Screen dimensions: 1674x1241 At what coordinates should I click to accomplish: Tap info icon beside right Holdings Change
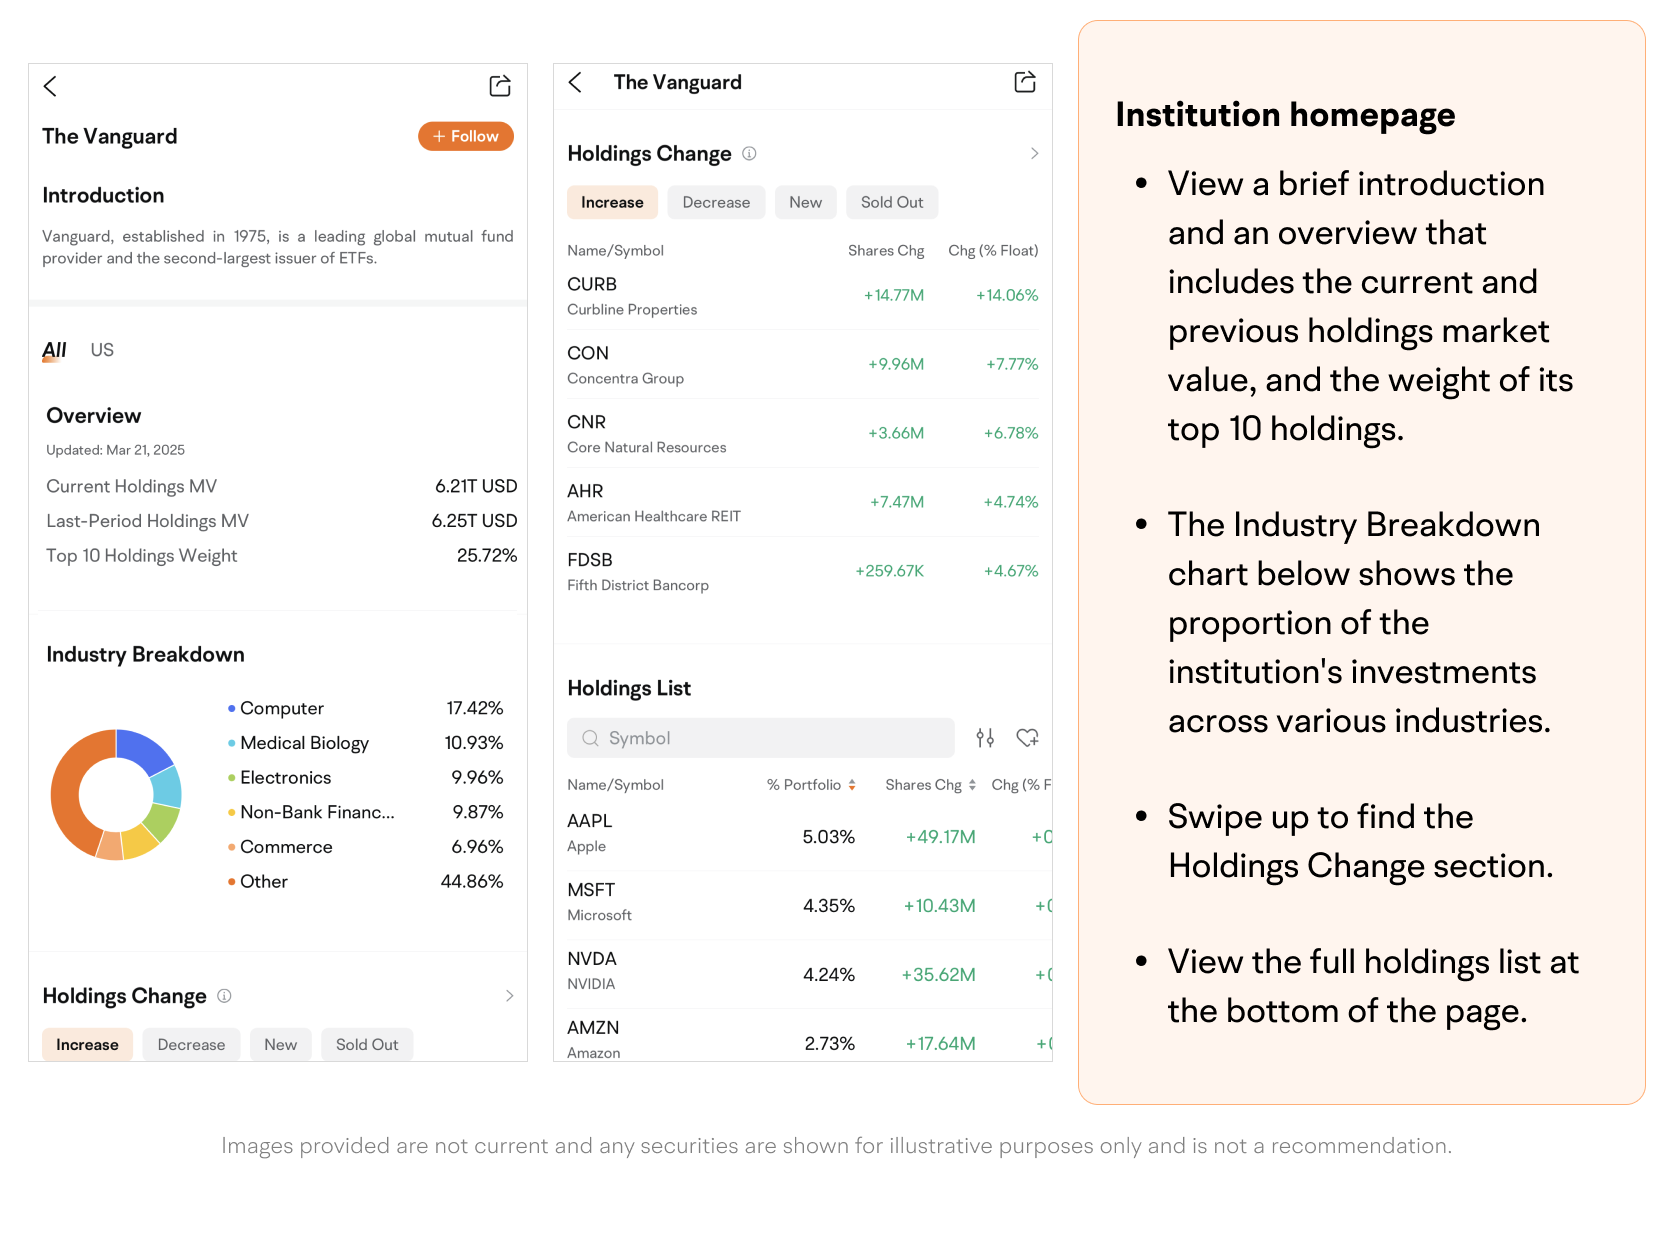pyautogui.click(x=749, y=154)
